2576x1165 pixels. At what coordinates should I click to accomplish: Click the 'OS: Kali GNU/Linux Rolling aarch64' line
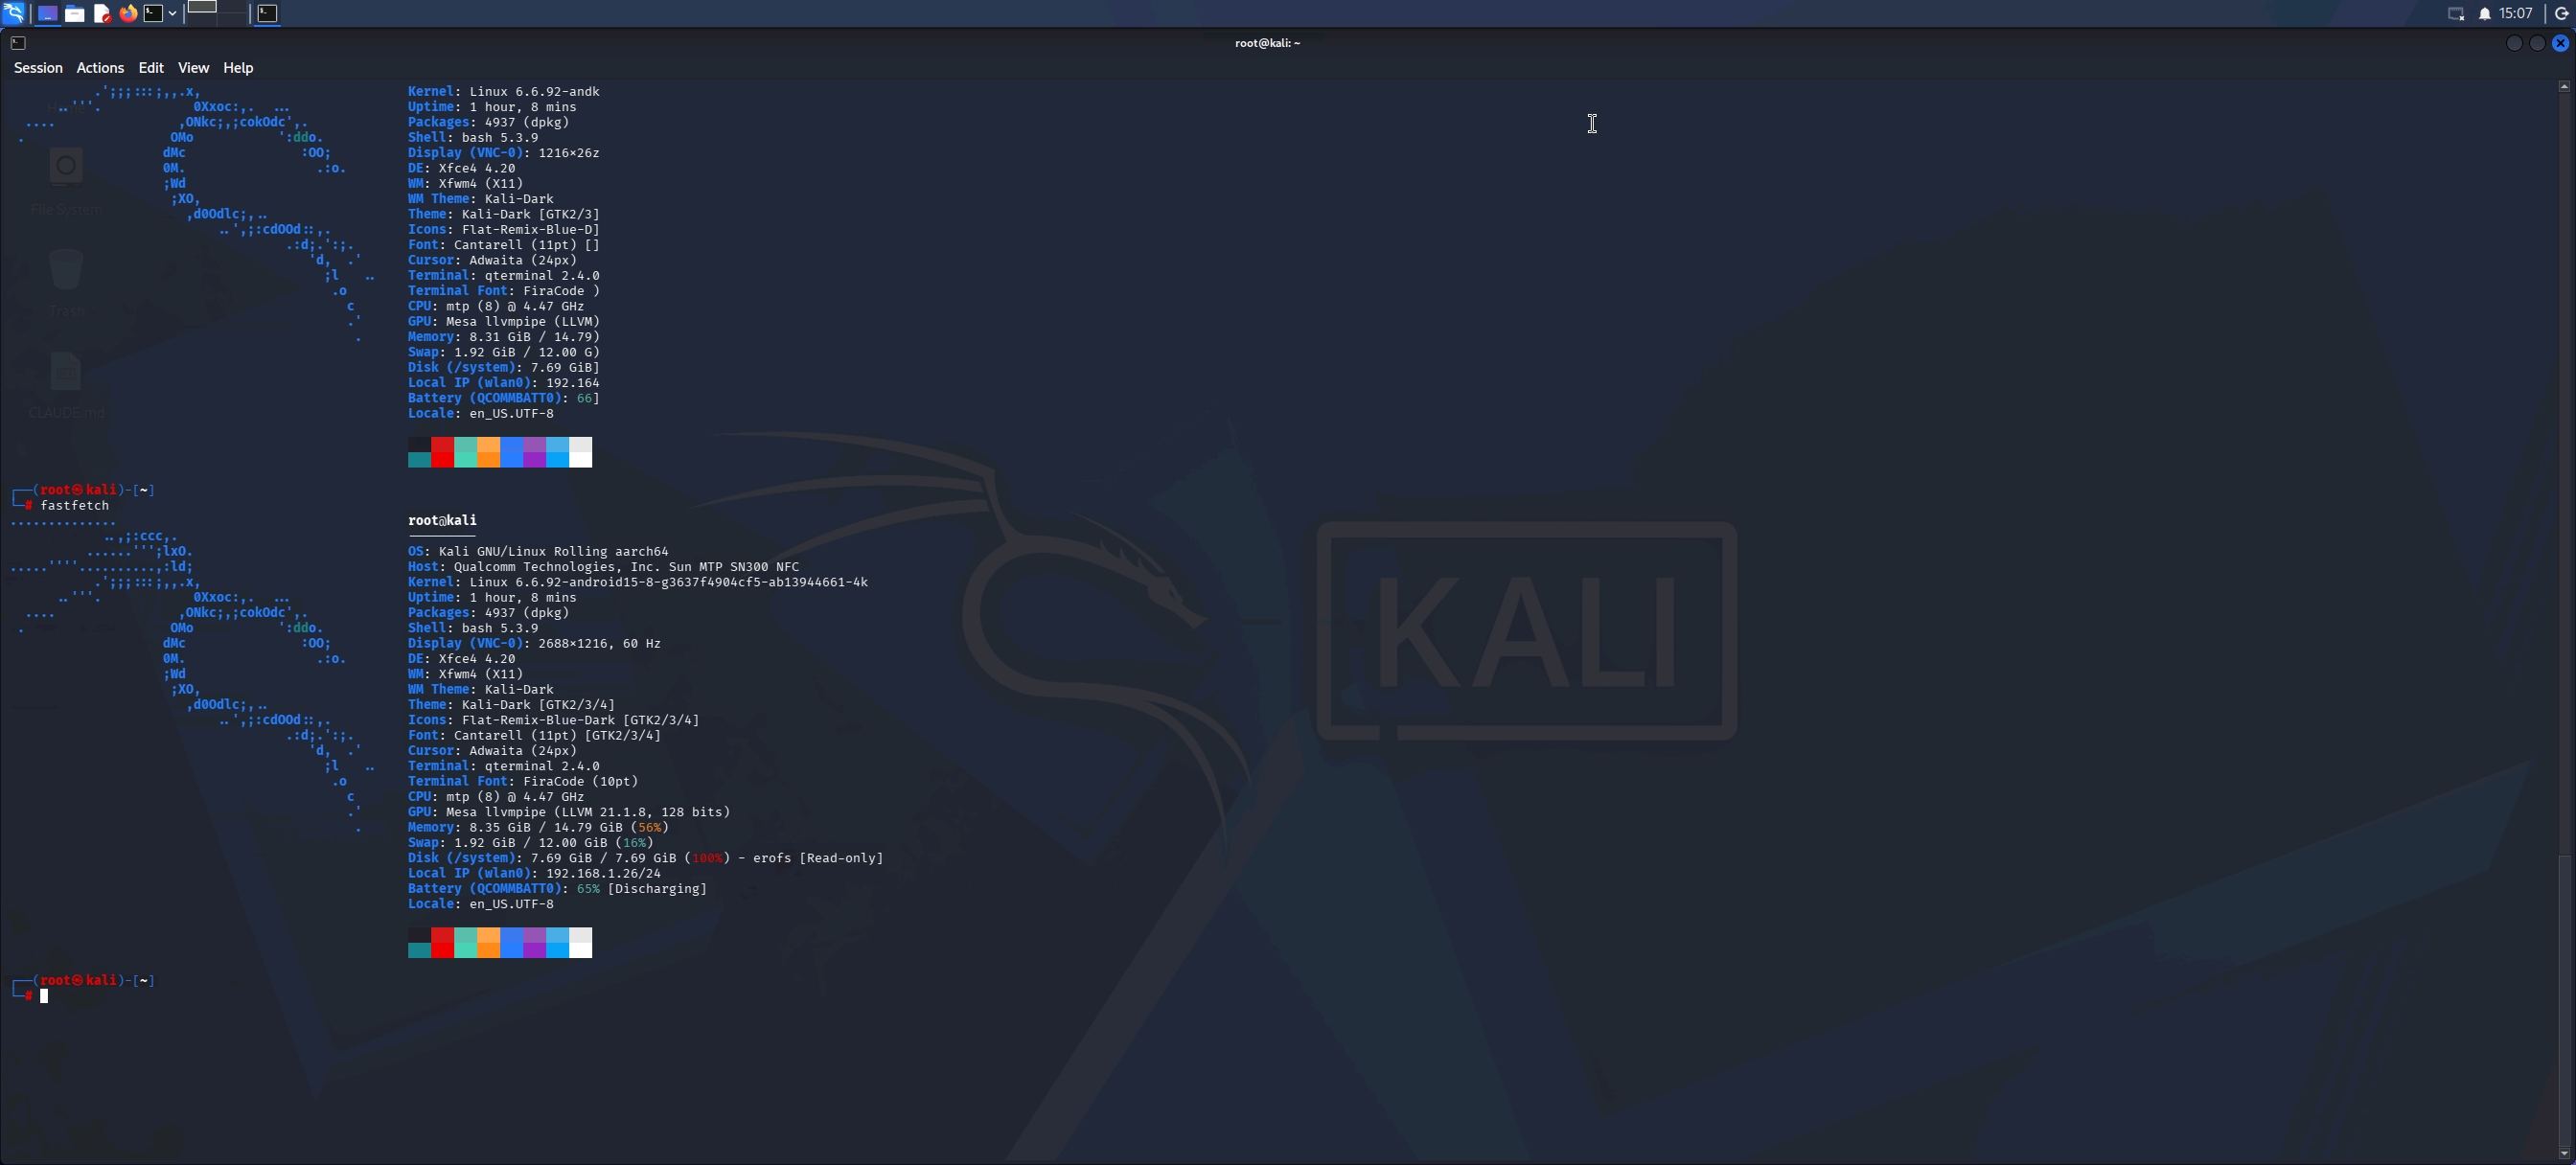tap(538, 552)
